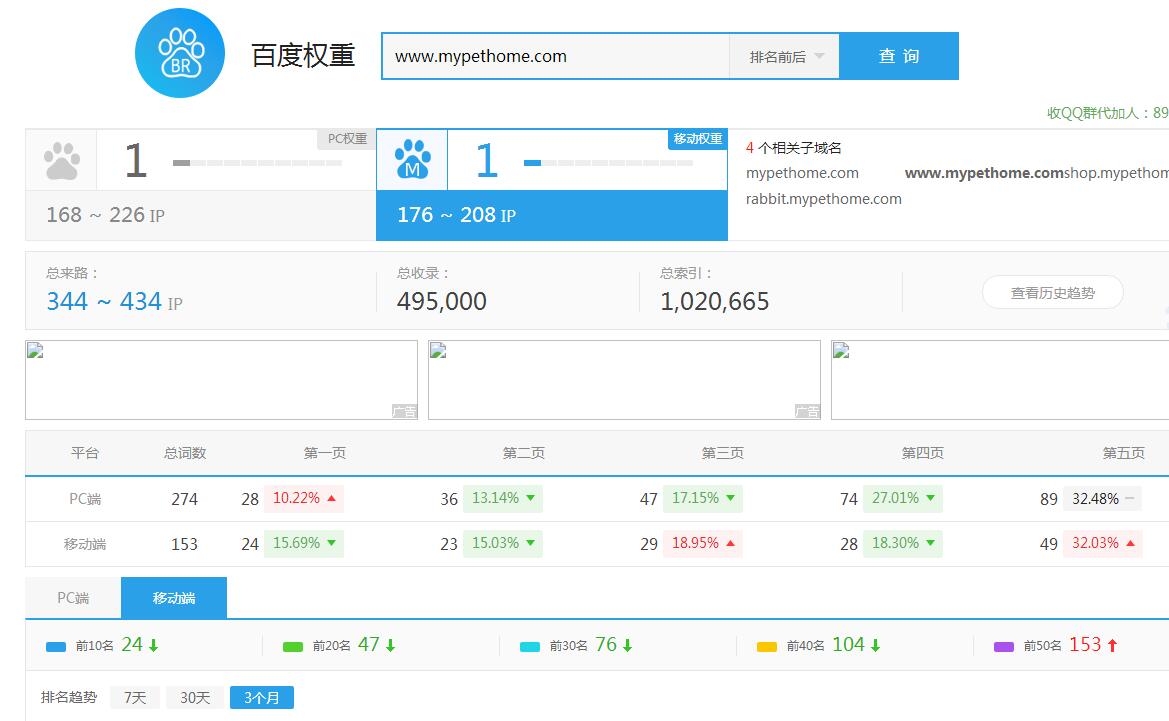Viewport: 1169px width, 721px height.
Task: Click the green down arrow beside 18.30%
Action: tap(930, 543)
